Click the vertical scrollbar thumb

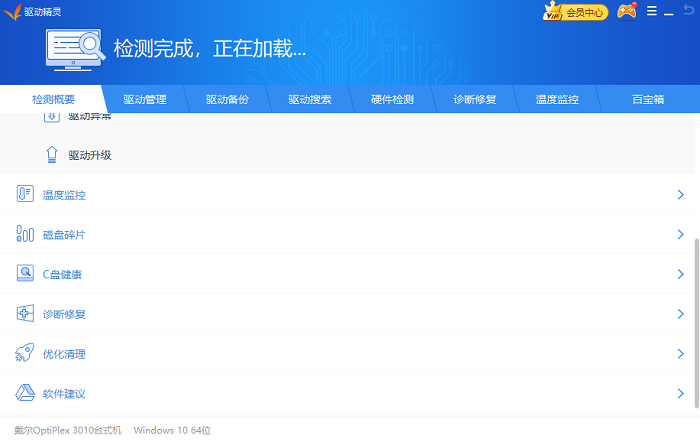click(696, 320)
